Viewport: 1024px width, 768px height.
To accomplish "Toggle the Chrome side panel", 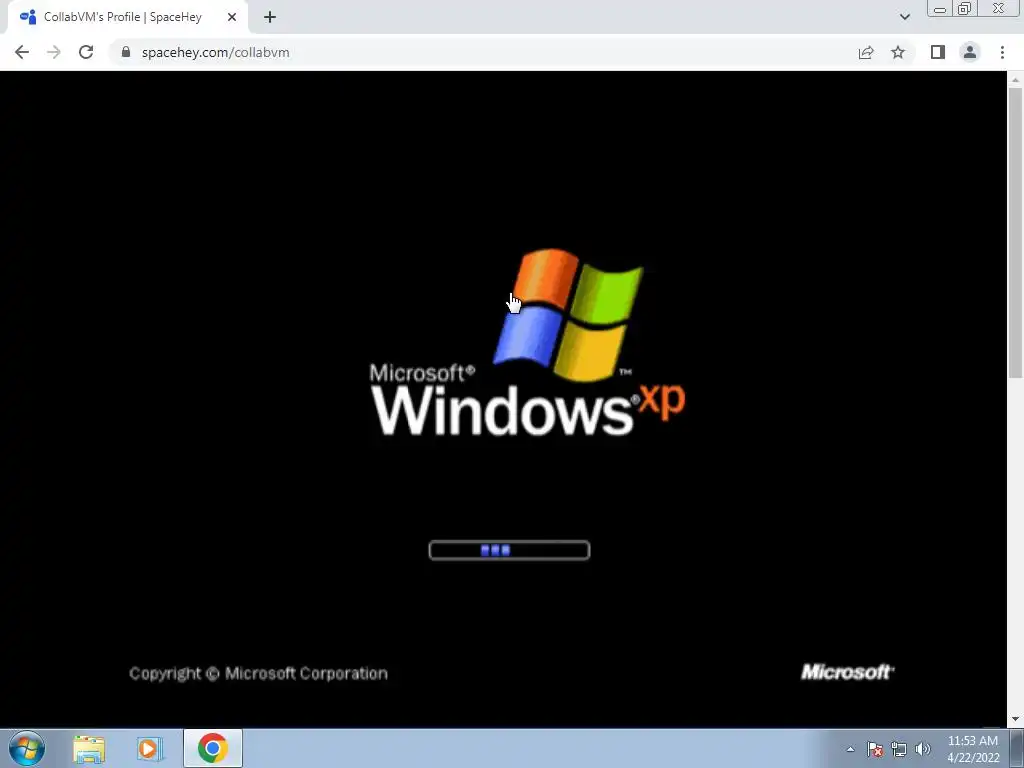I will [938, 52].
